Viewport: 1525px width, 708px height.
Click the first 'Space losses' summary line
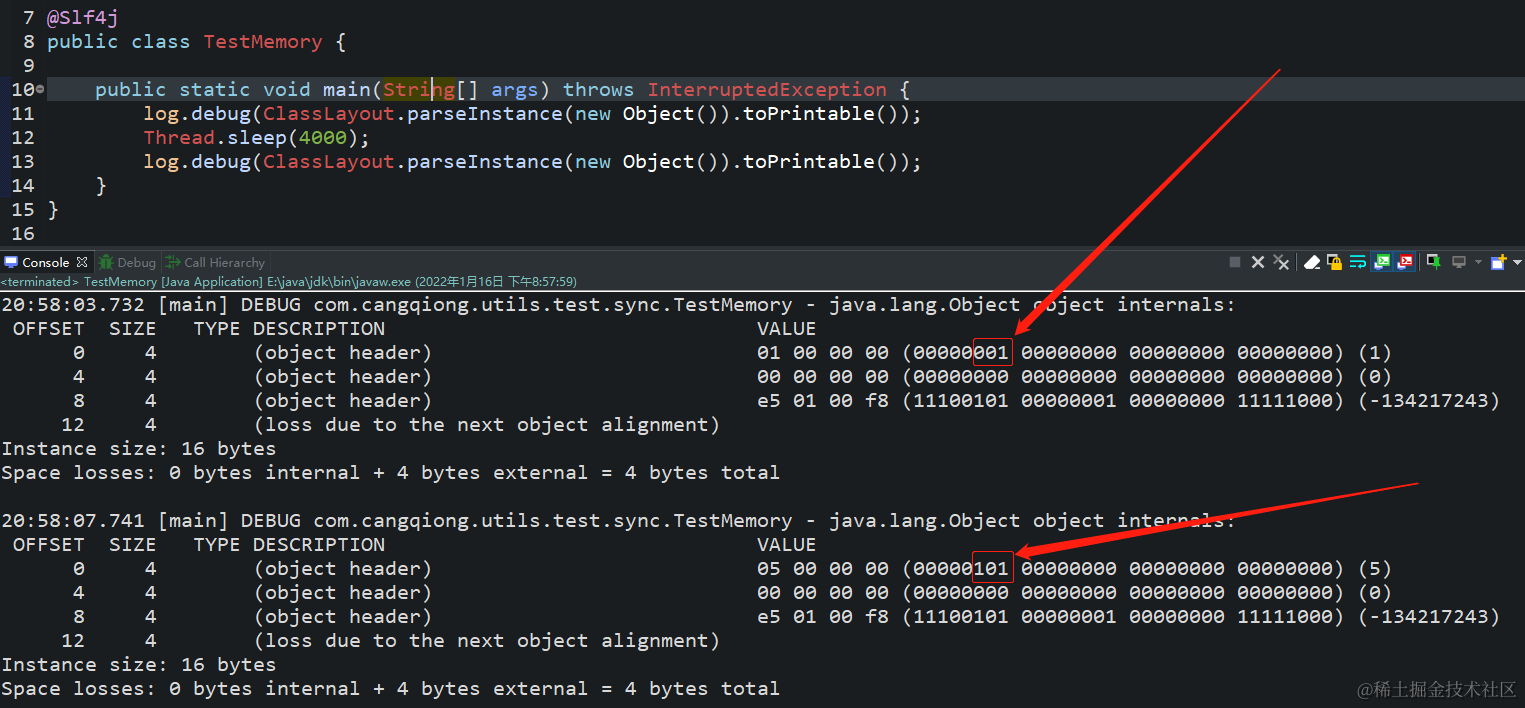coord(390,473)
